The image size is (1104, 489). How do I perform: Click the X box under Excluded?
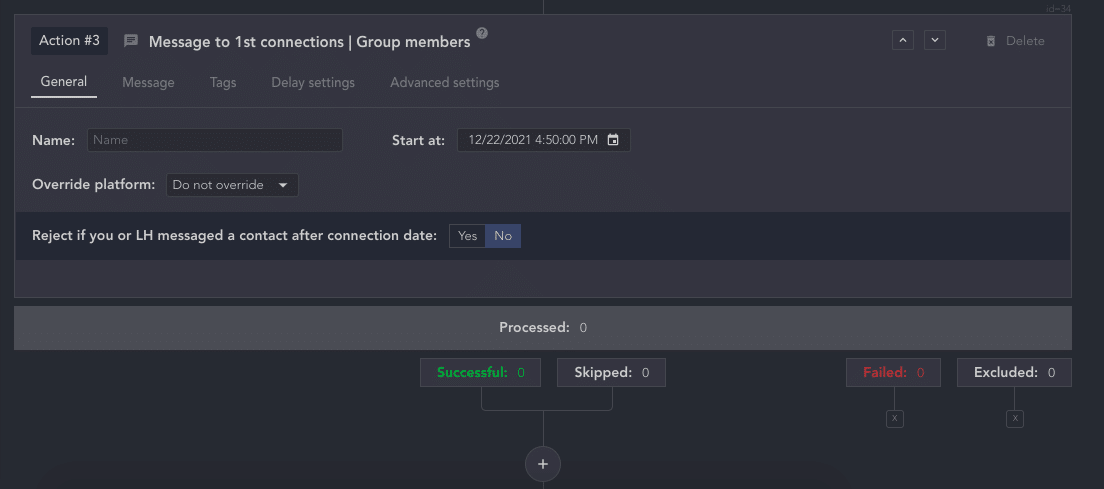click(1015, 419)
